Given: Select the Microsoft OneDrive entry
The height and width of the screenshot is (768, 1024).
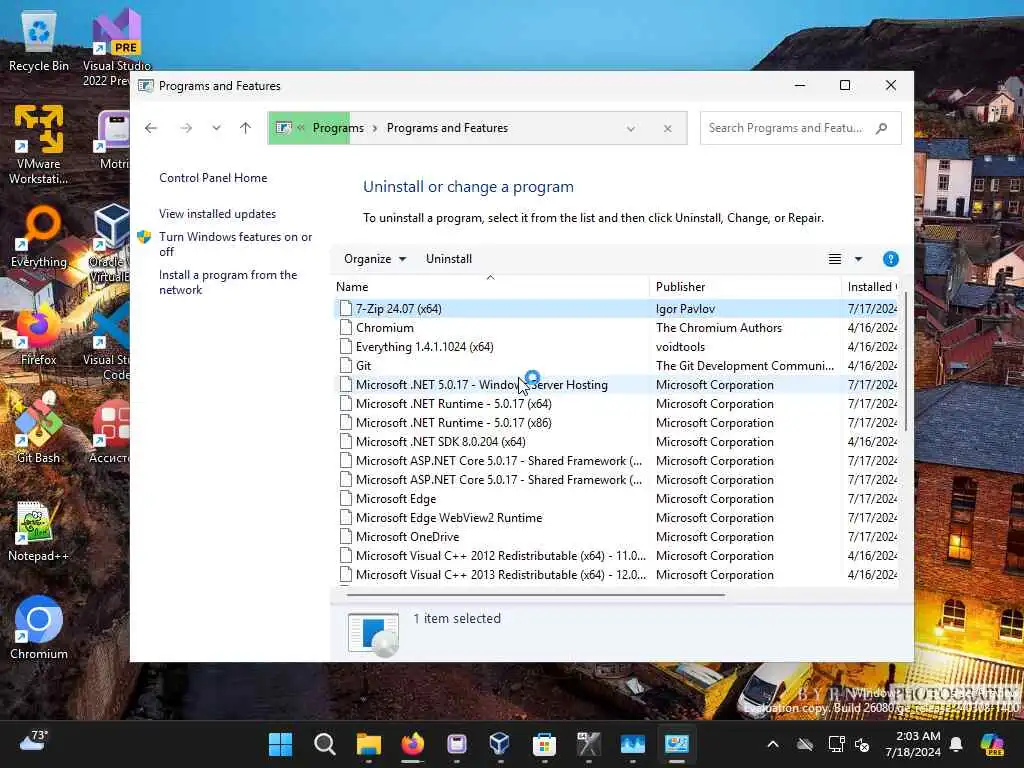Looking at the screenshot, I should point(616,536).
